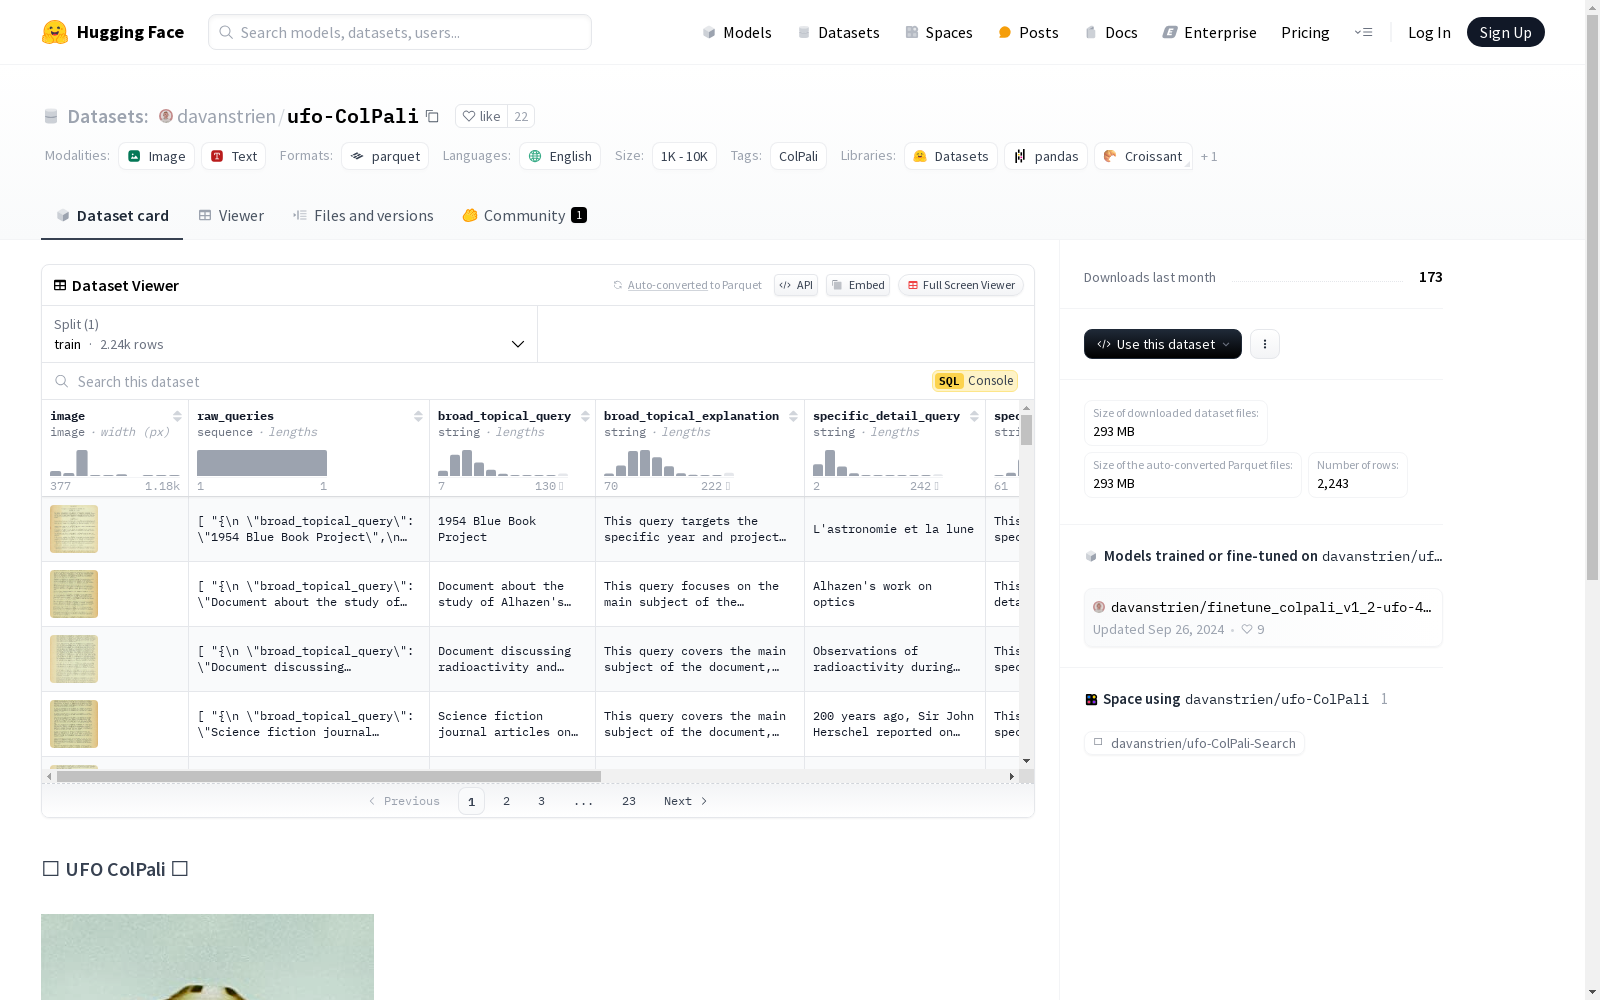Sort the image column
Screen dimensions: 1600x1000
[177, 416]
